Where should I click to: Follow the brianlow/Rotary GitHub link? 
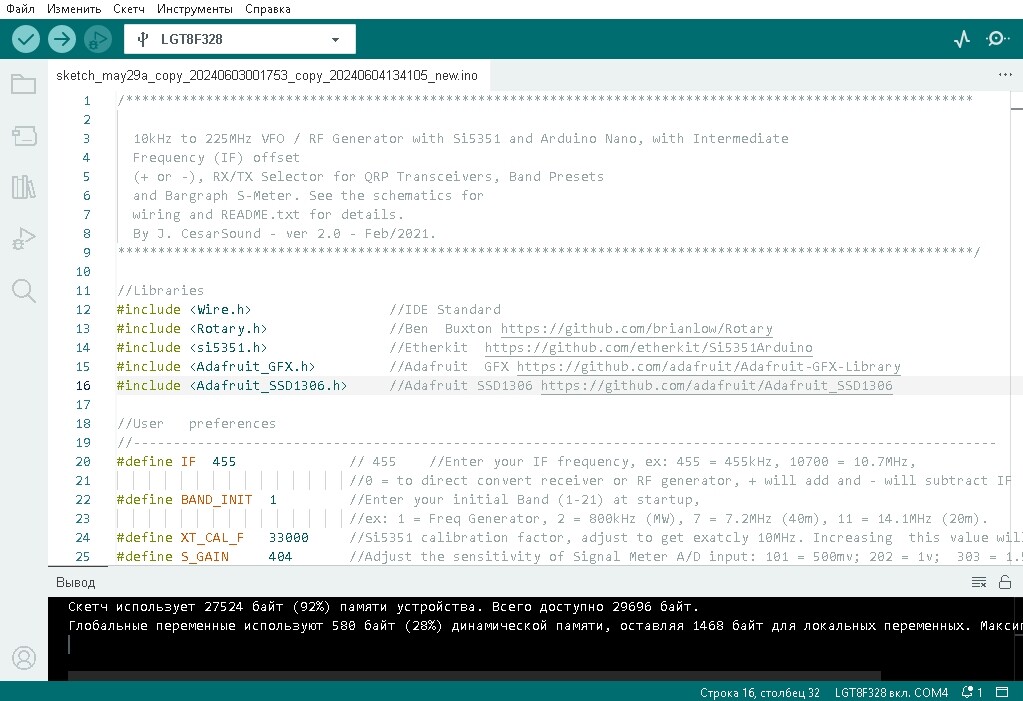point(637,329)
